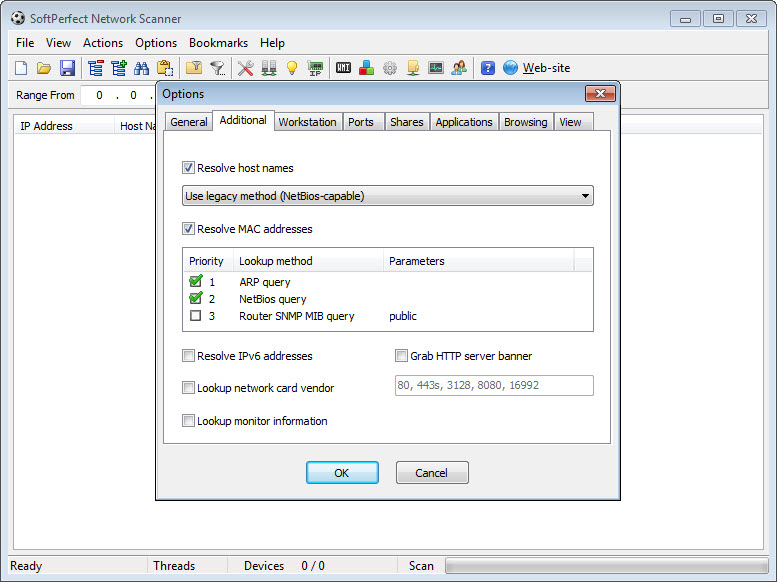Enable Router SNMP MIB query checkbox
This screenshot has height=582, width=777.
(196, 315)
